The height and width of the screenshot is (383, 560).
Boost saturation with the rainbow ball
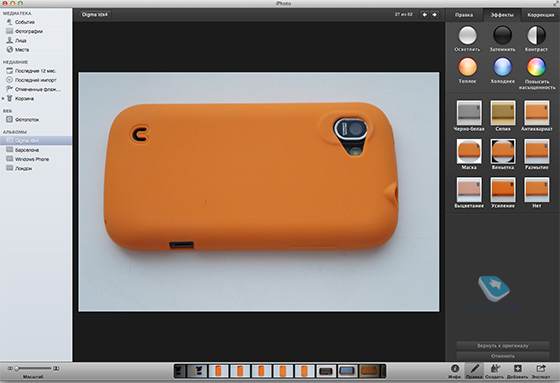tap(536, 67)
